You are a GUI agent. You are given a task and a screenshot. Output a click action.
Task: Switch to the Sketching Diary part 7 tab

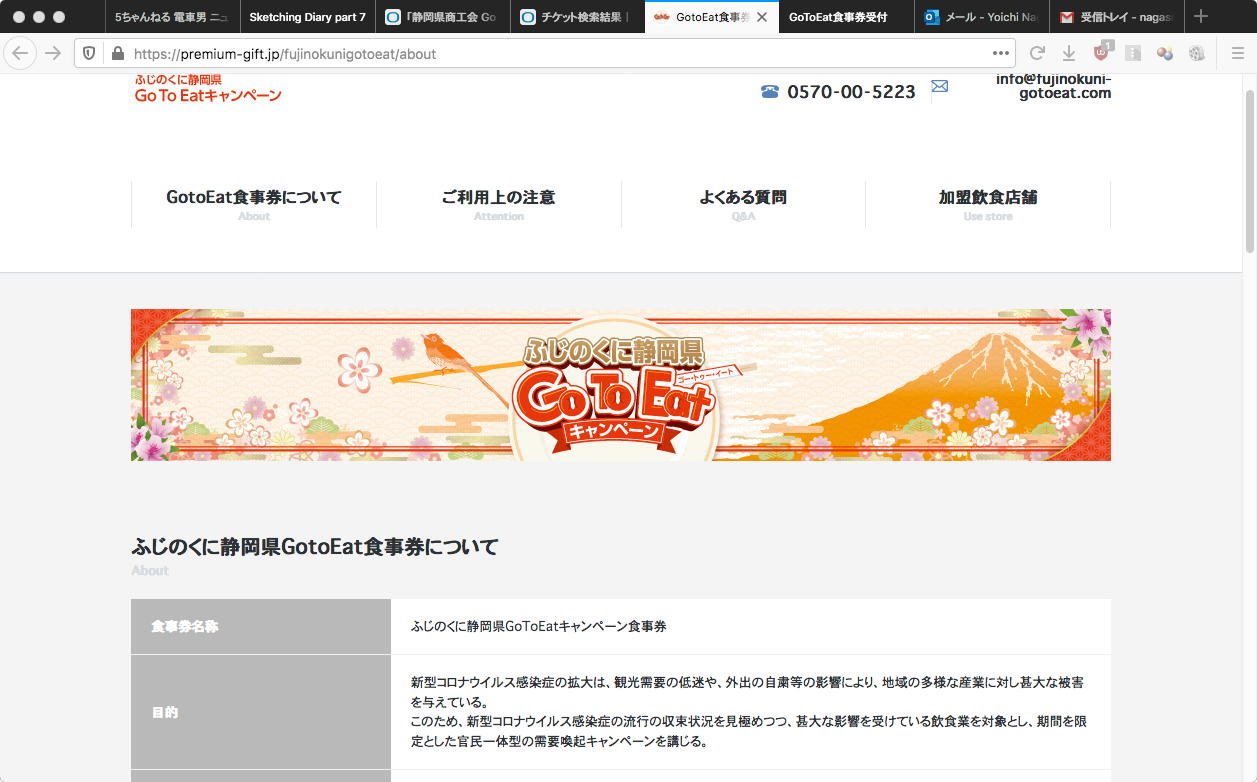[x=307, y=17]
